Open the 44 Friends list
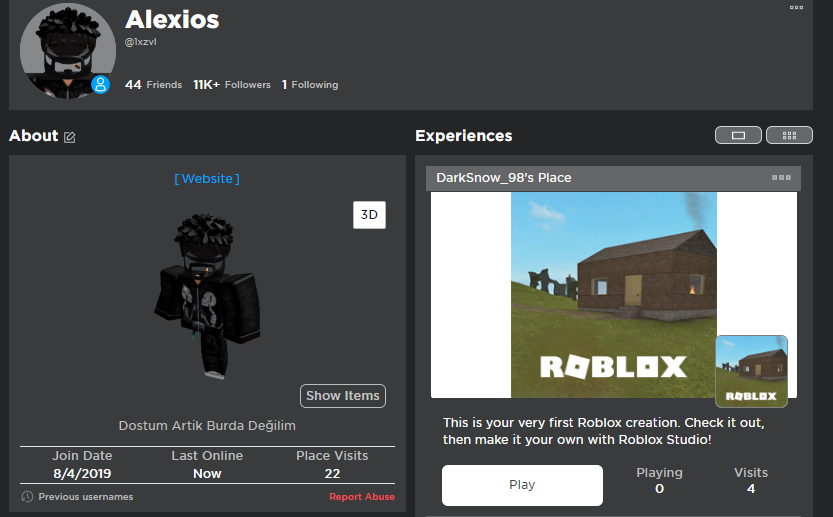This screenshot has width=833, height=517. tap(154, 84)
